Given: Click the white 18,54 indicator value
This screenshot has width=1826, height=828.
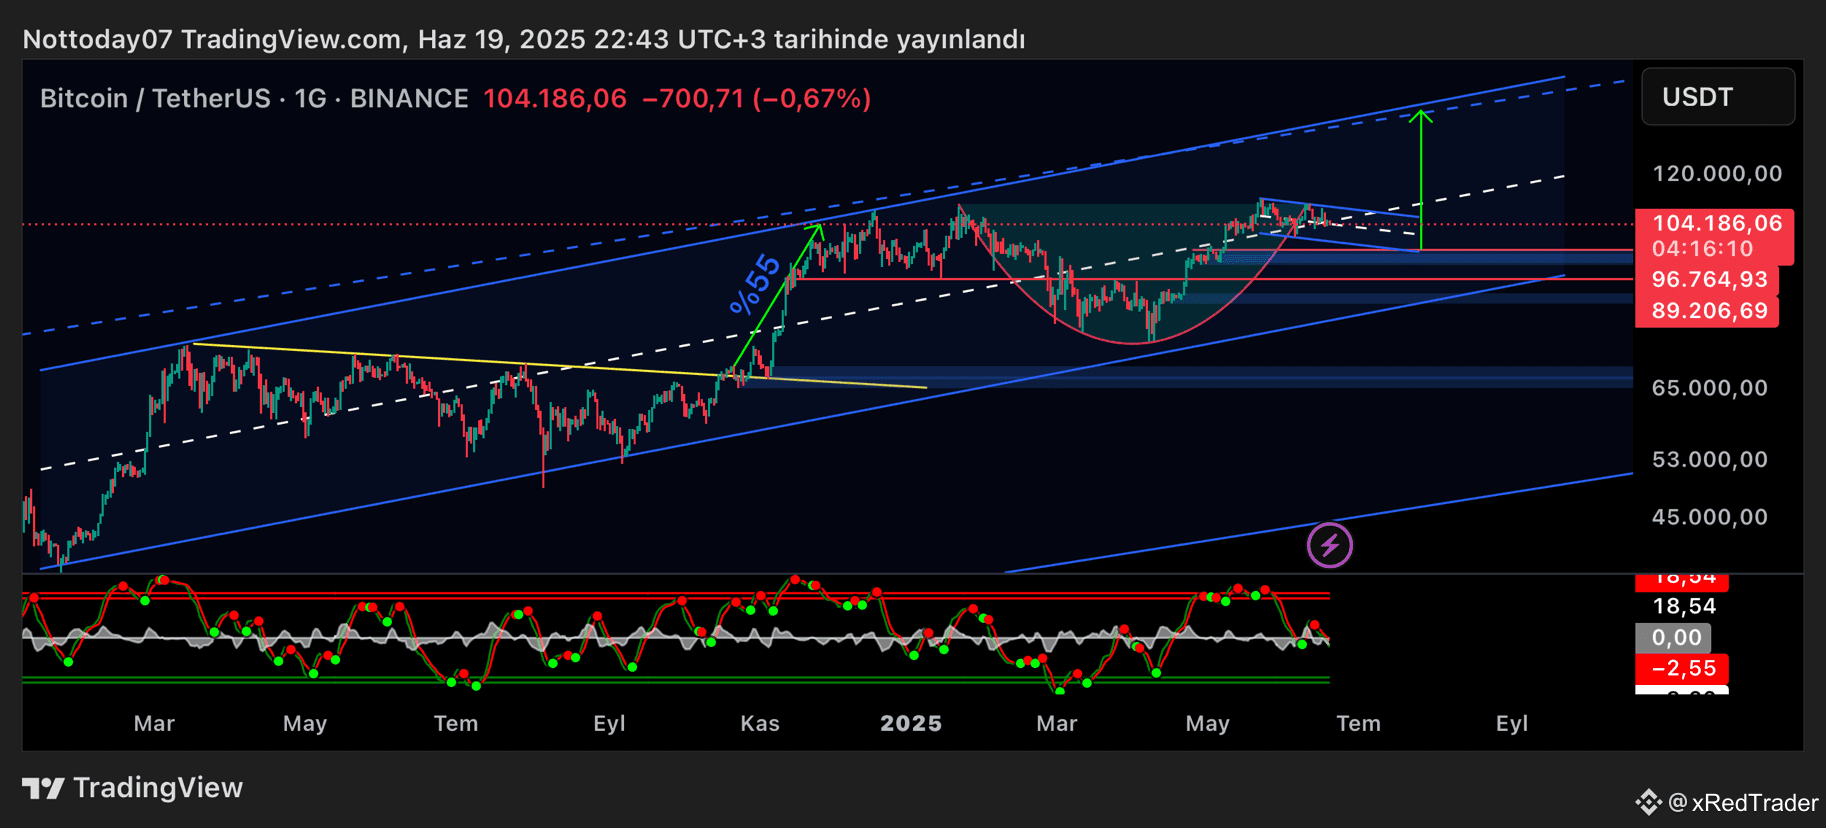Looking at the screenshot, I should (x=1684, y=606).
